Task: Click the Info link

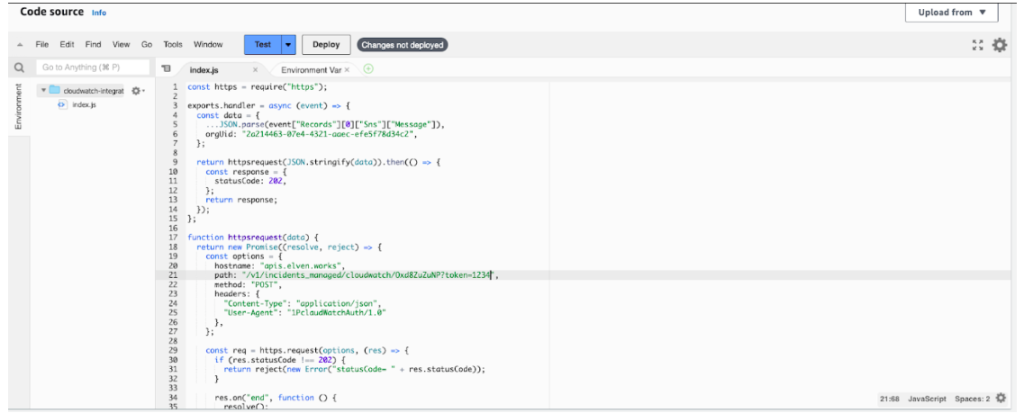Action: pyautogui.click(x=99, y=13)
